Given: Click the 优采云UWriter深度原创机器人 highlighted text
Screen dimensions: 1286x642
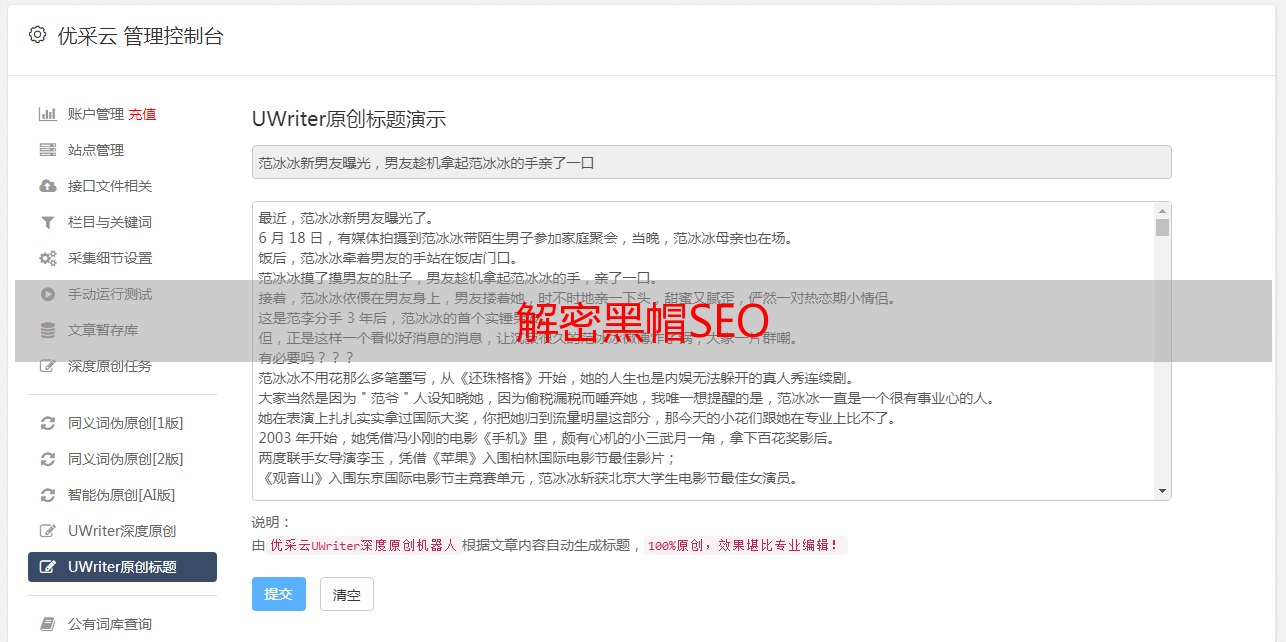Looking at the screenshot, I should click(x=363, y=546).
